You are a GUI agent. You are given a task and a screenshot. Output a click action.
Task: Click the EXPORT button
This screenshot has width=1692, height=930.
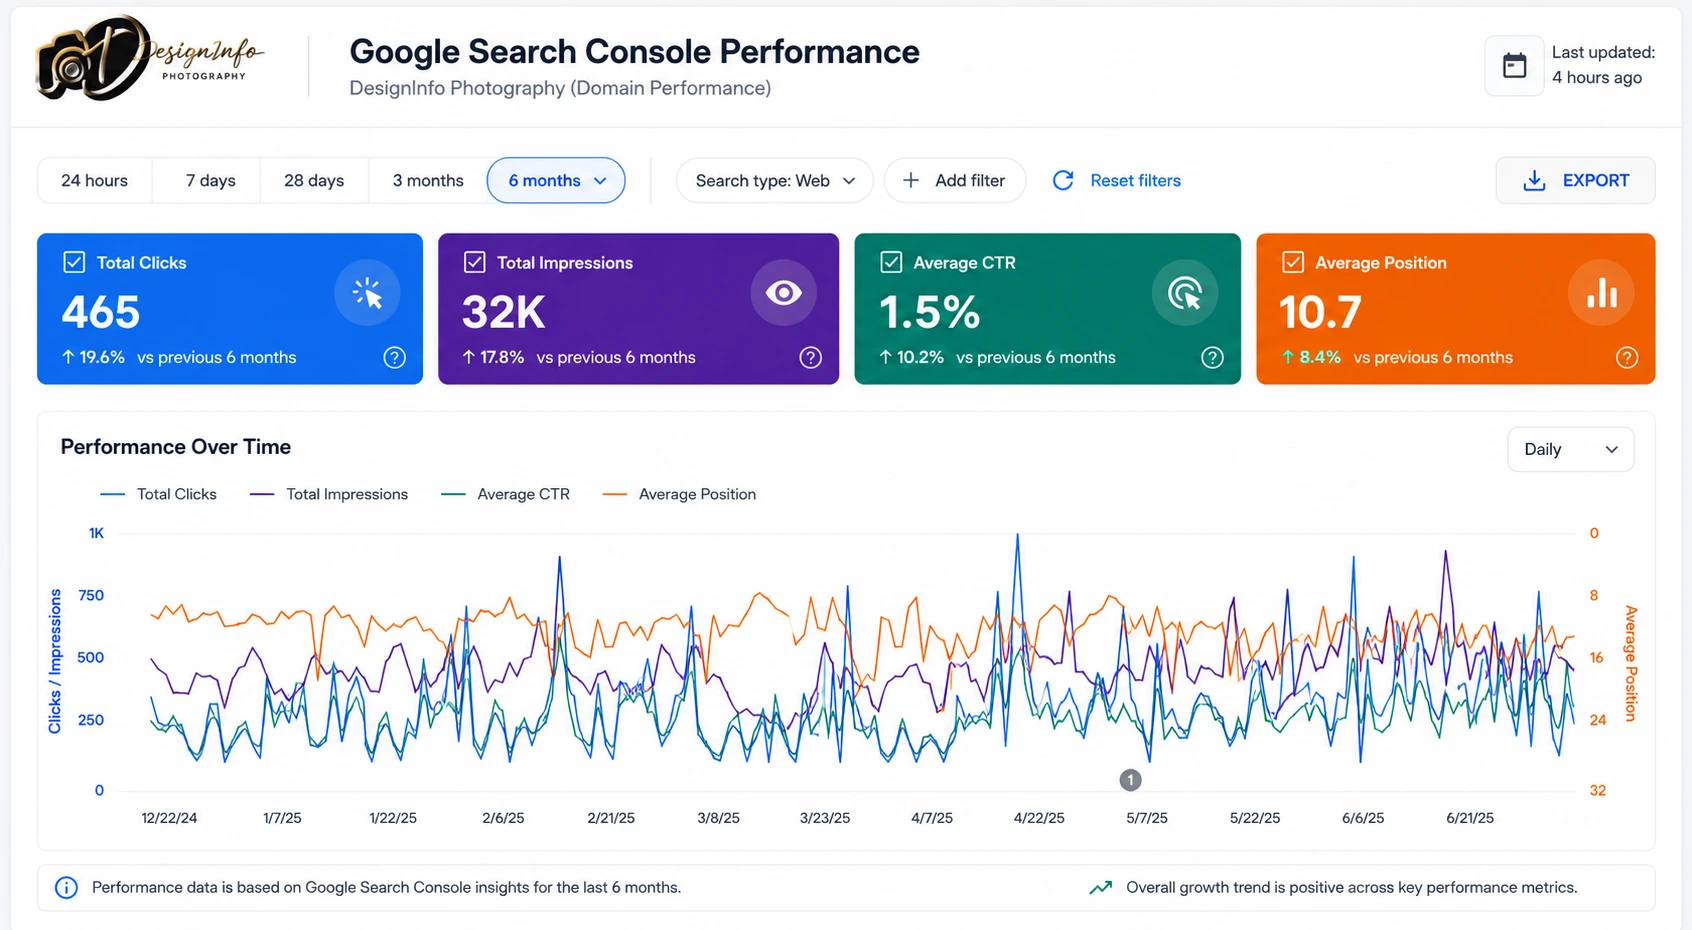(x=1575, y=180)
